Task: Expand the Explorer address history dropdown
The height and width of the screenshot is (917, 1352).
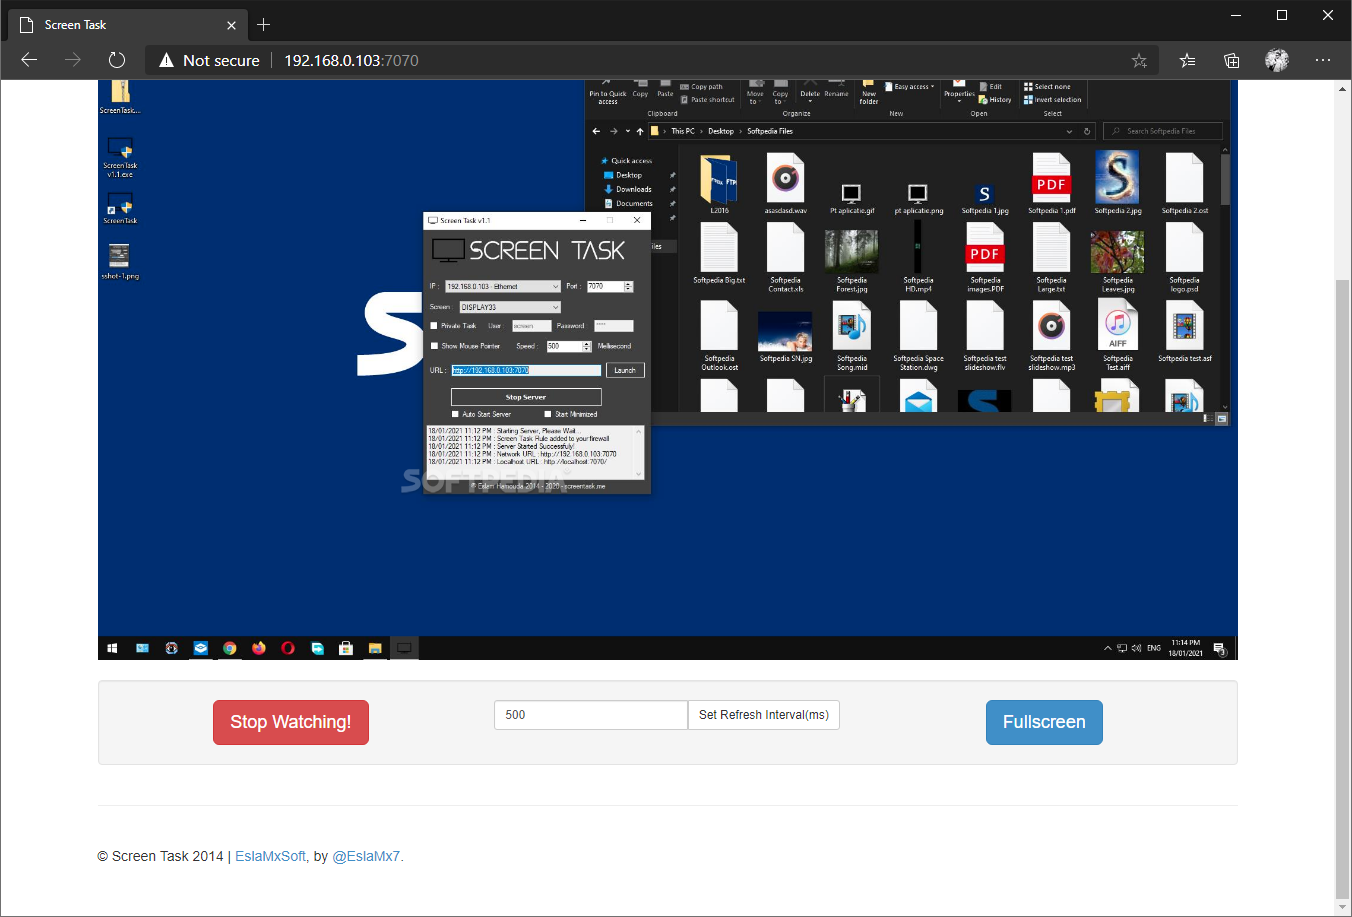Action: [1069, 131]
